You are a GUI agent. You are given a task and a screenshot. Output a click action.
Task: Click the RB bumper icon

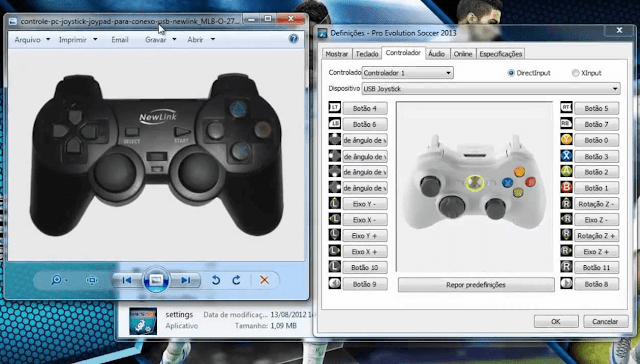click(x=566, y=124)
